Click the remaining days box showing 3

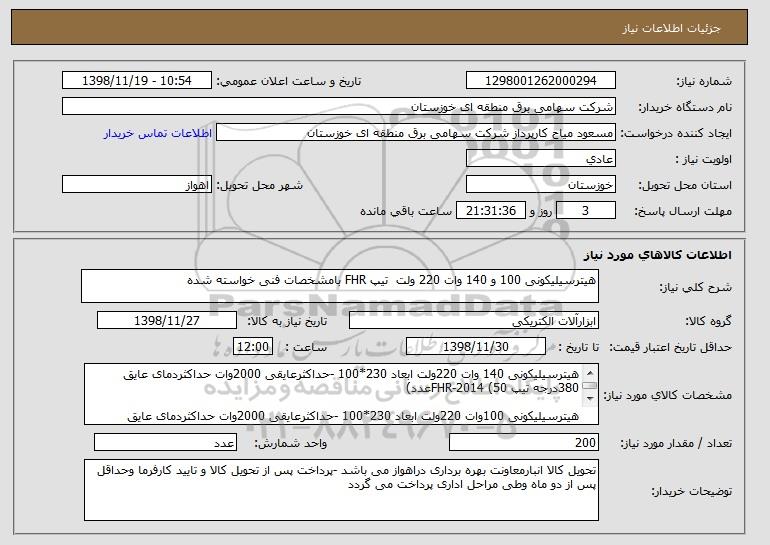coord(599,211)
